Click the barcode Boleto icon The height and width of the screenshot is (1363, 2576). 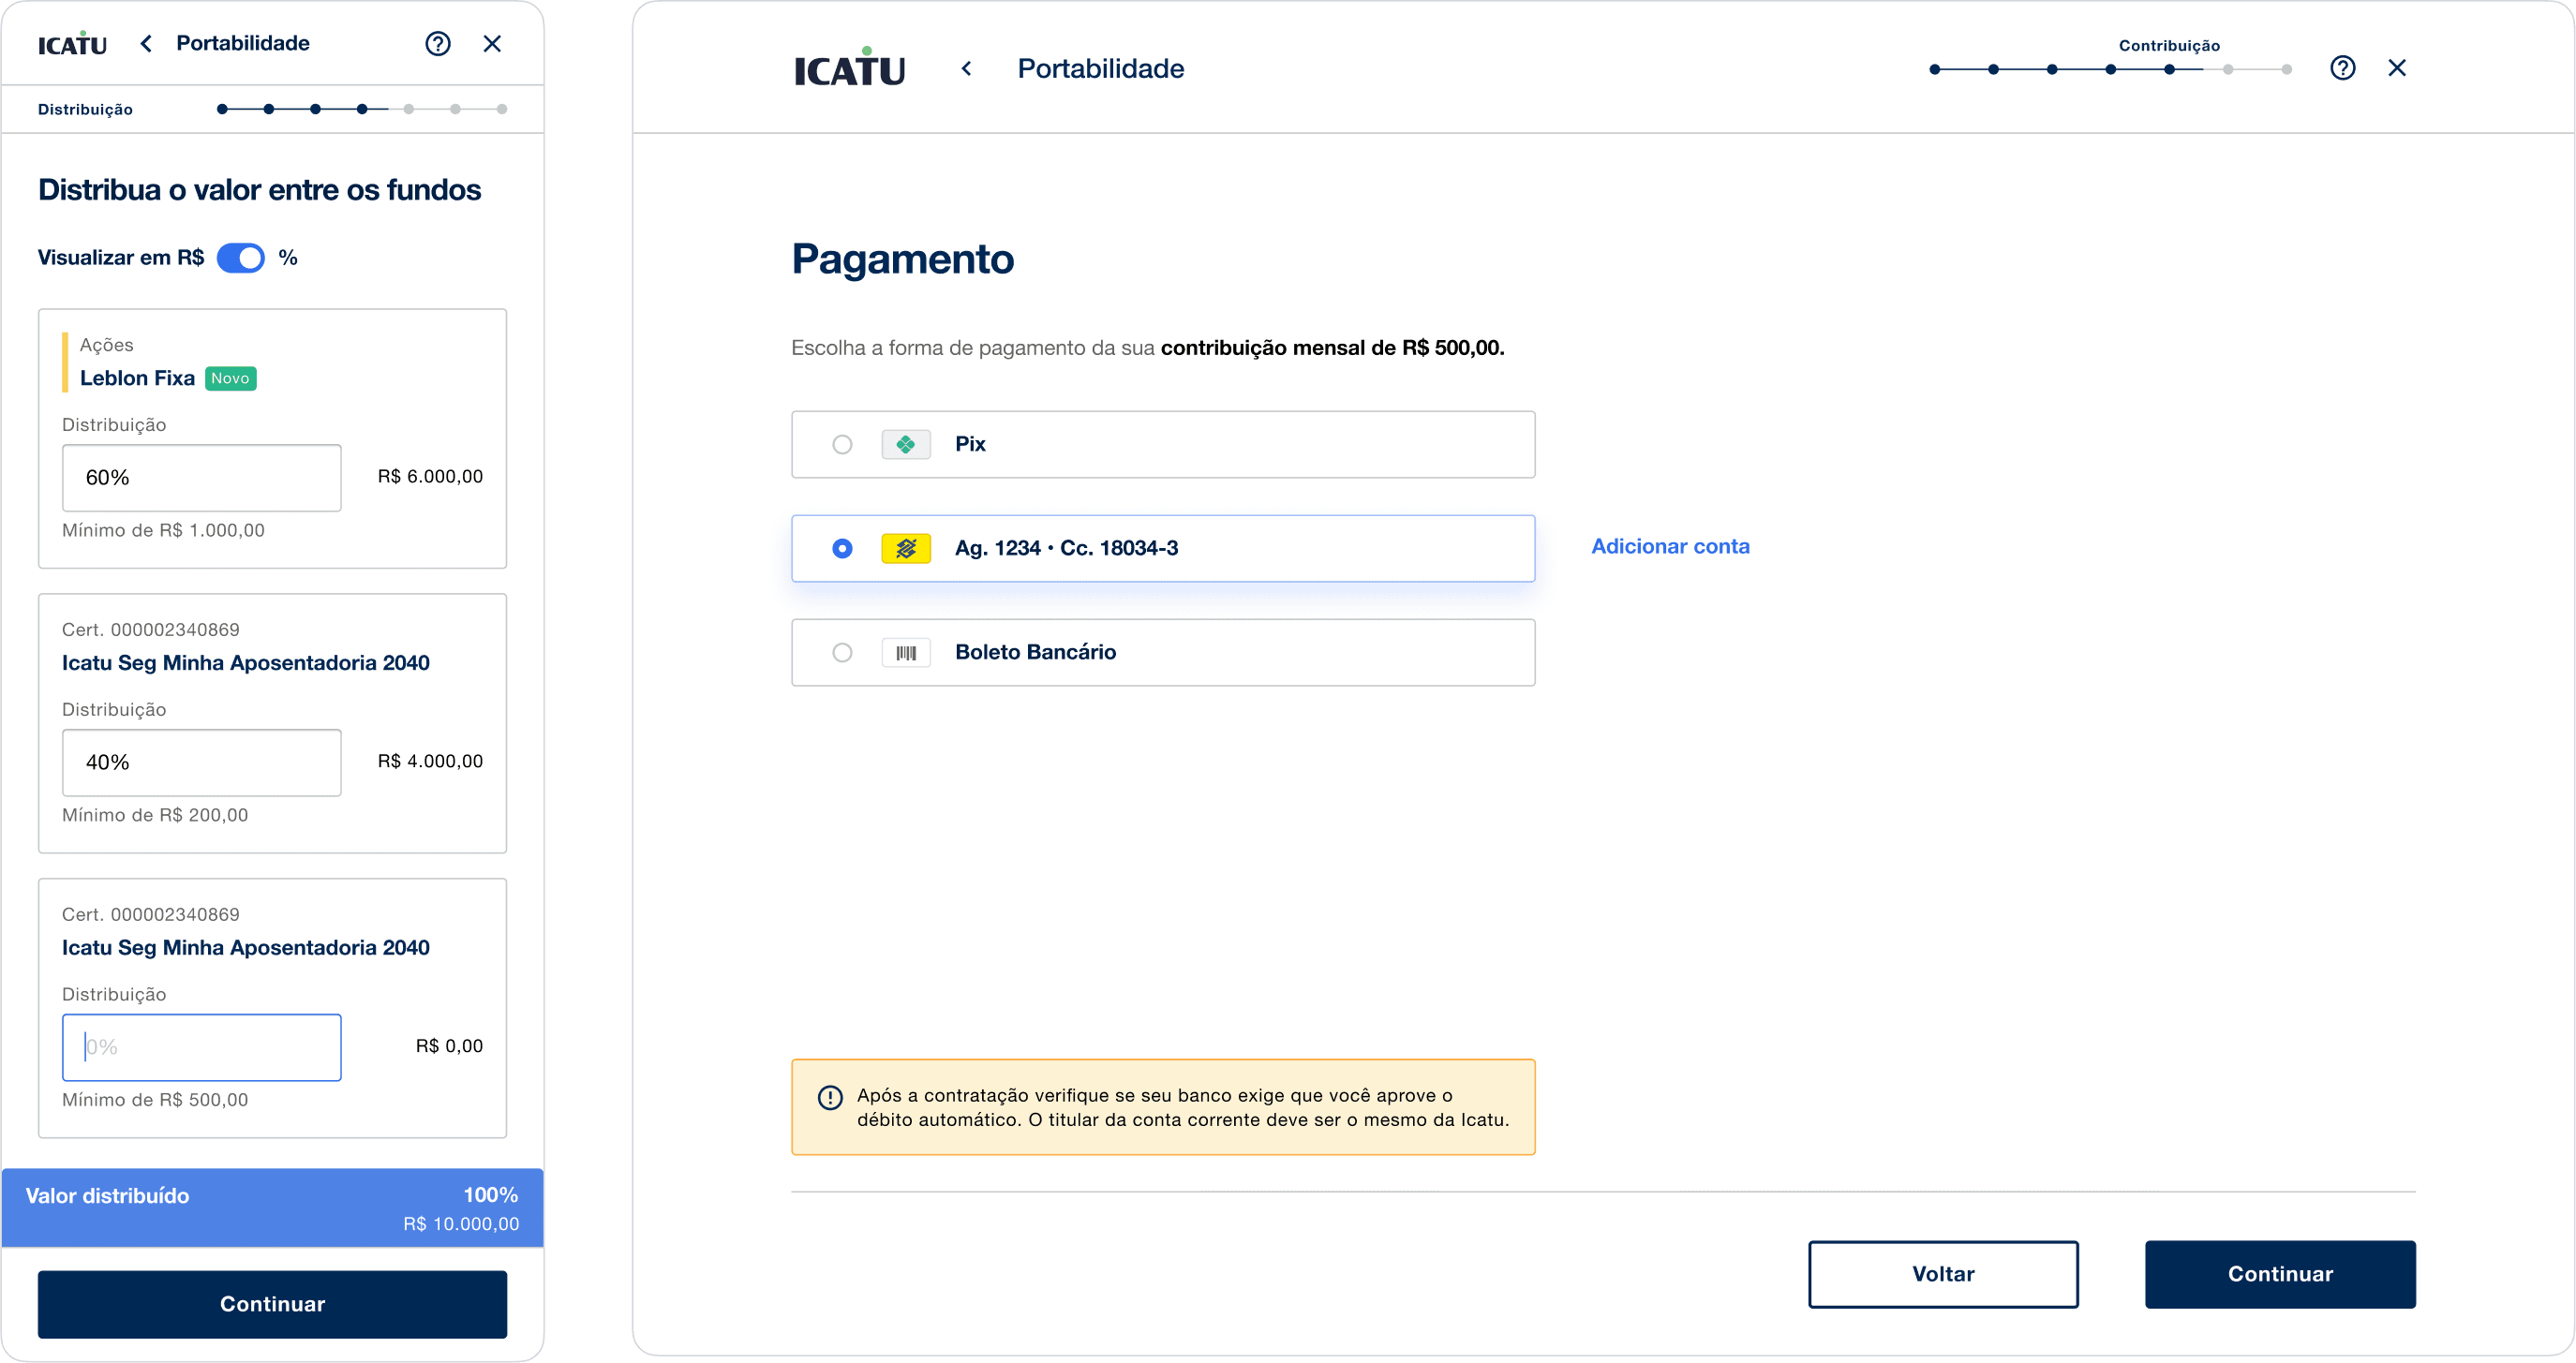tap(906, 652)
